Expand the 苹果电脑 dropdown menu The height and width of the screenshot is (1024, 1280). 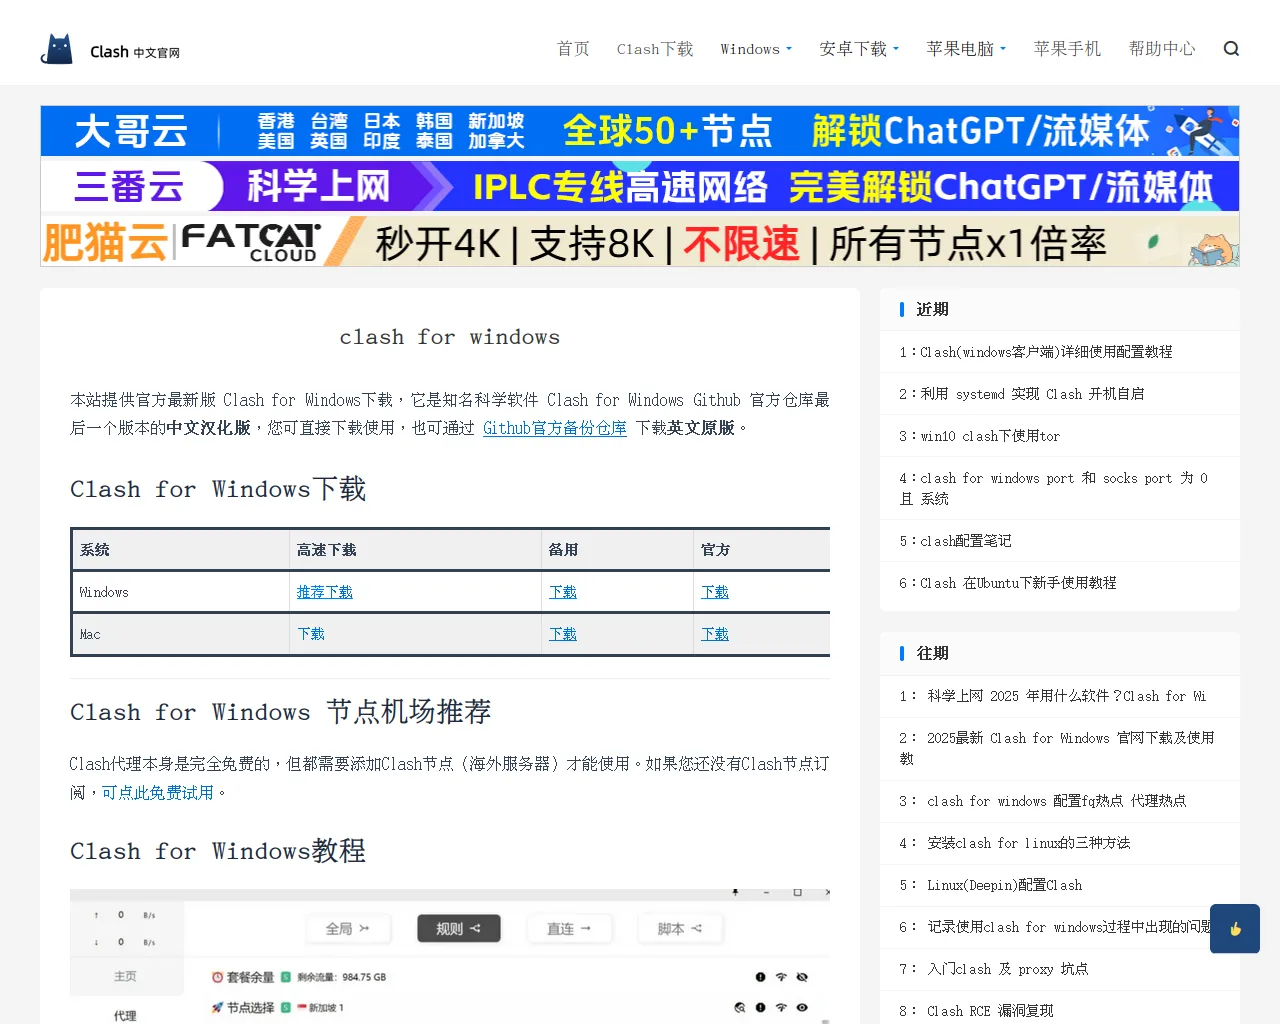click(x=966, y=49)
